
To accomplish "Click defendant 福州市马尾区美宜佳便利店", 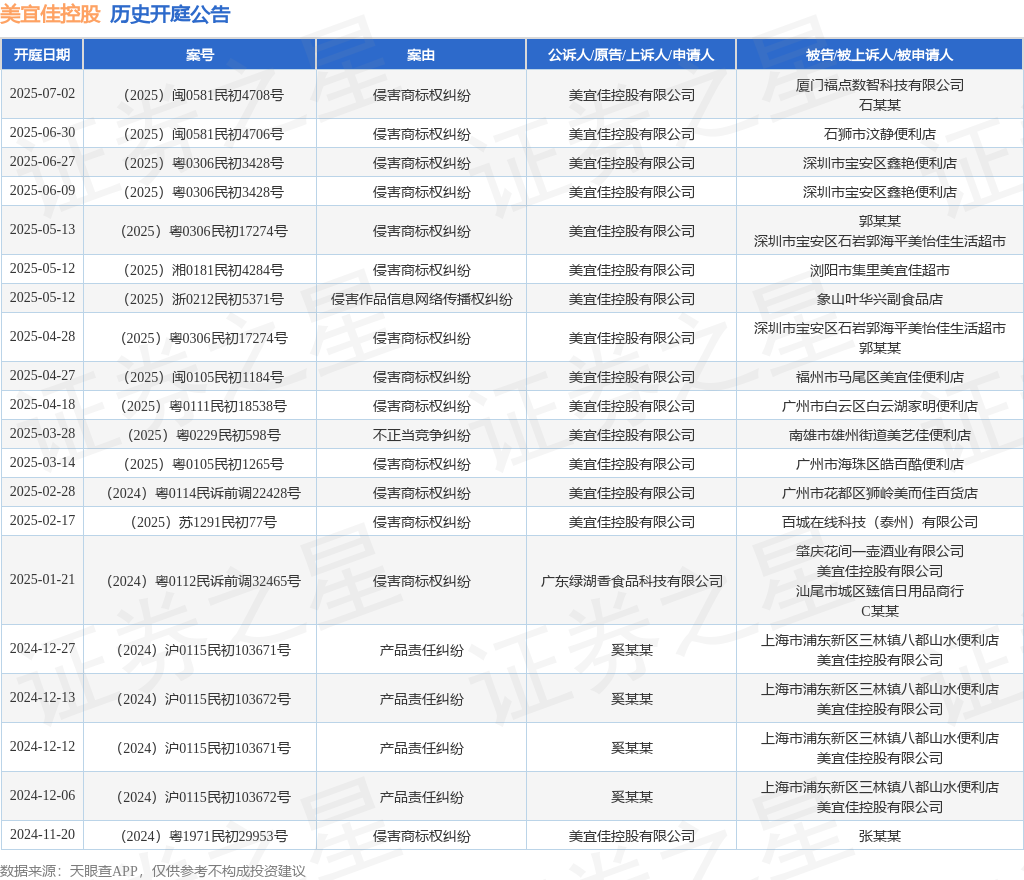I will 880,377.
